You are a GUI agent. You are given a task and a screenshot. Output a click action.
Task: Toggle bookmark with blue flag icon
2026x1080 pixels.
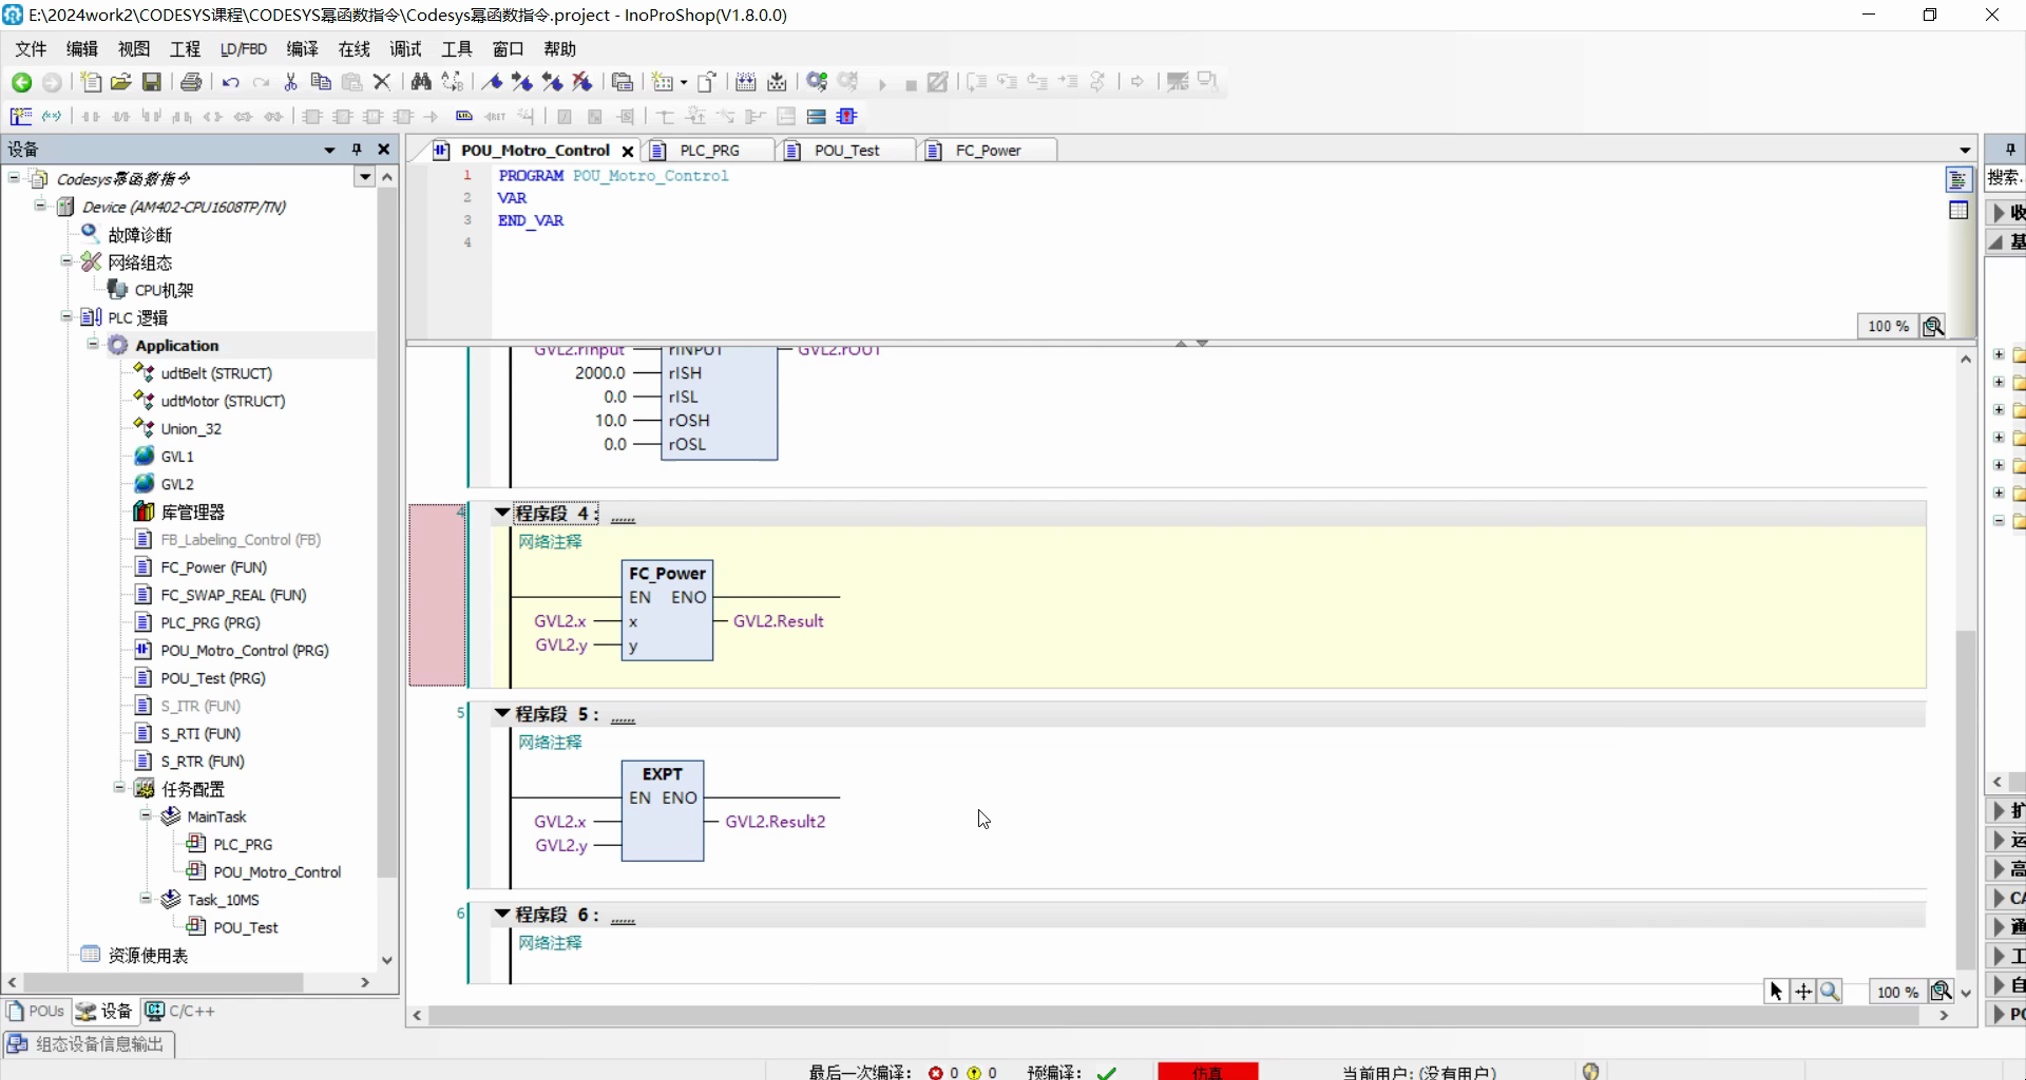coord(492,82)
